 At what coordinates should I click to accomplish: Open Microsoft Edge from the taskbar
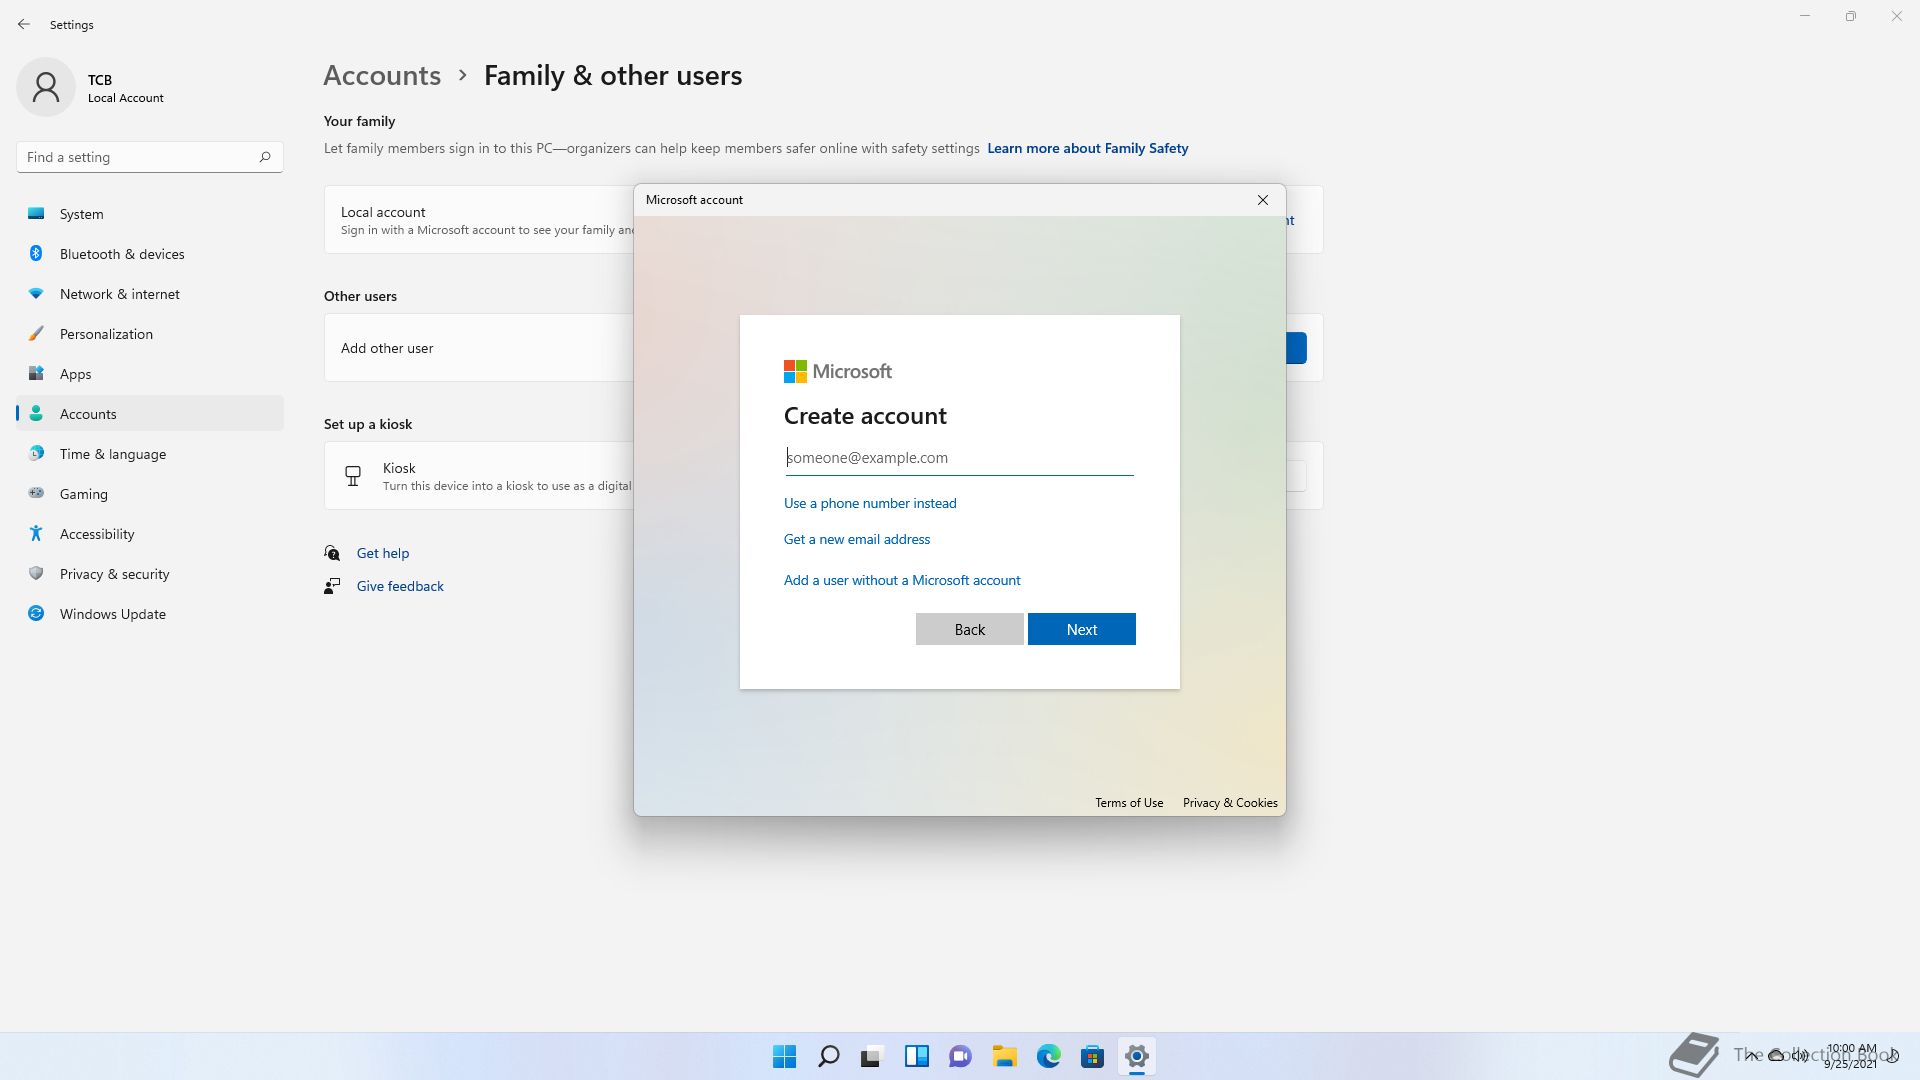pos(1048,1056)
